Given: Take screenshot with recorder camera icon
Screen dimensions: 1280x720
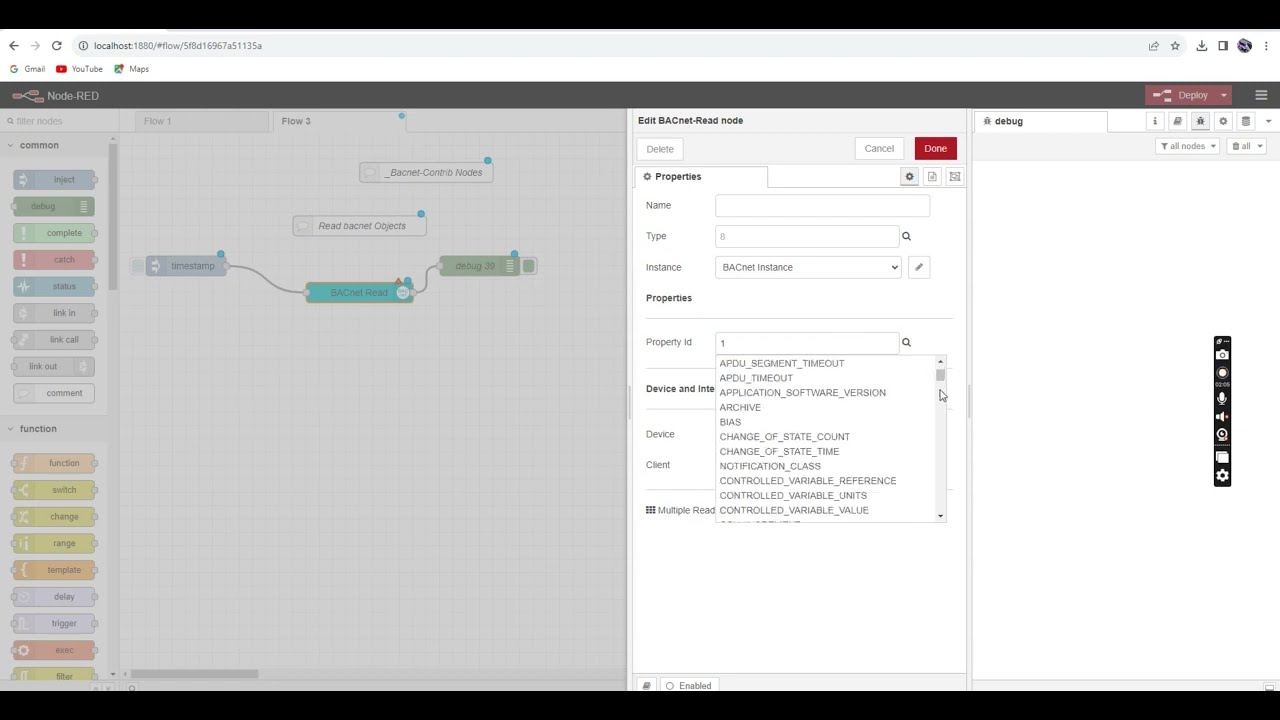Looking at the screenshot, I should pos(1222,355).
